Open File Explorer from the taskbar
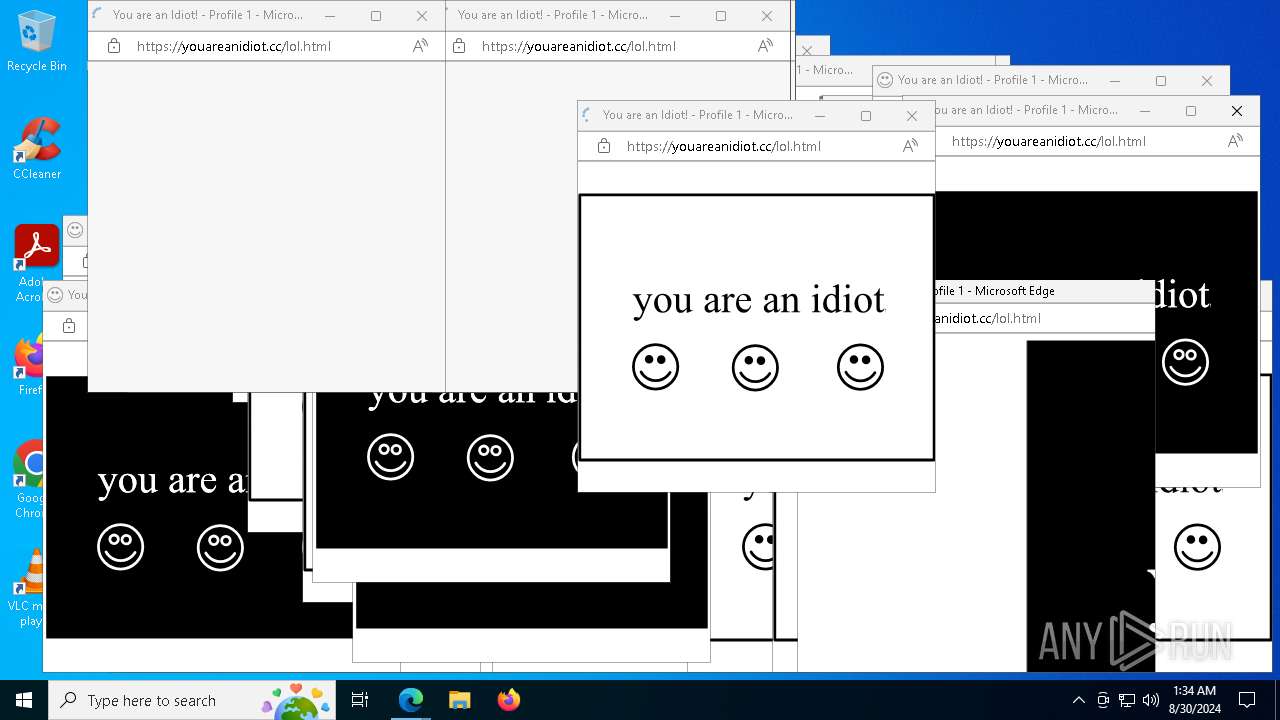The height and width of the screenshot is (720, 1280). click(459, 700)
